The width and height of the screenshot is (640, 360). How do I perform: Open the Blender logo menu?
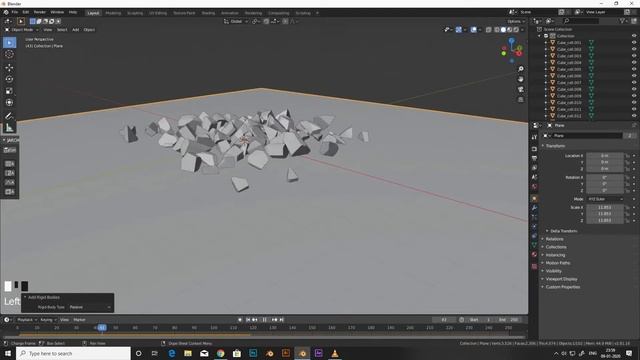pyautogui.click(x=6, y=12)
